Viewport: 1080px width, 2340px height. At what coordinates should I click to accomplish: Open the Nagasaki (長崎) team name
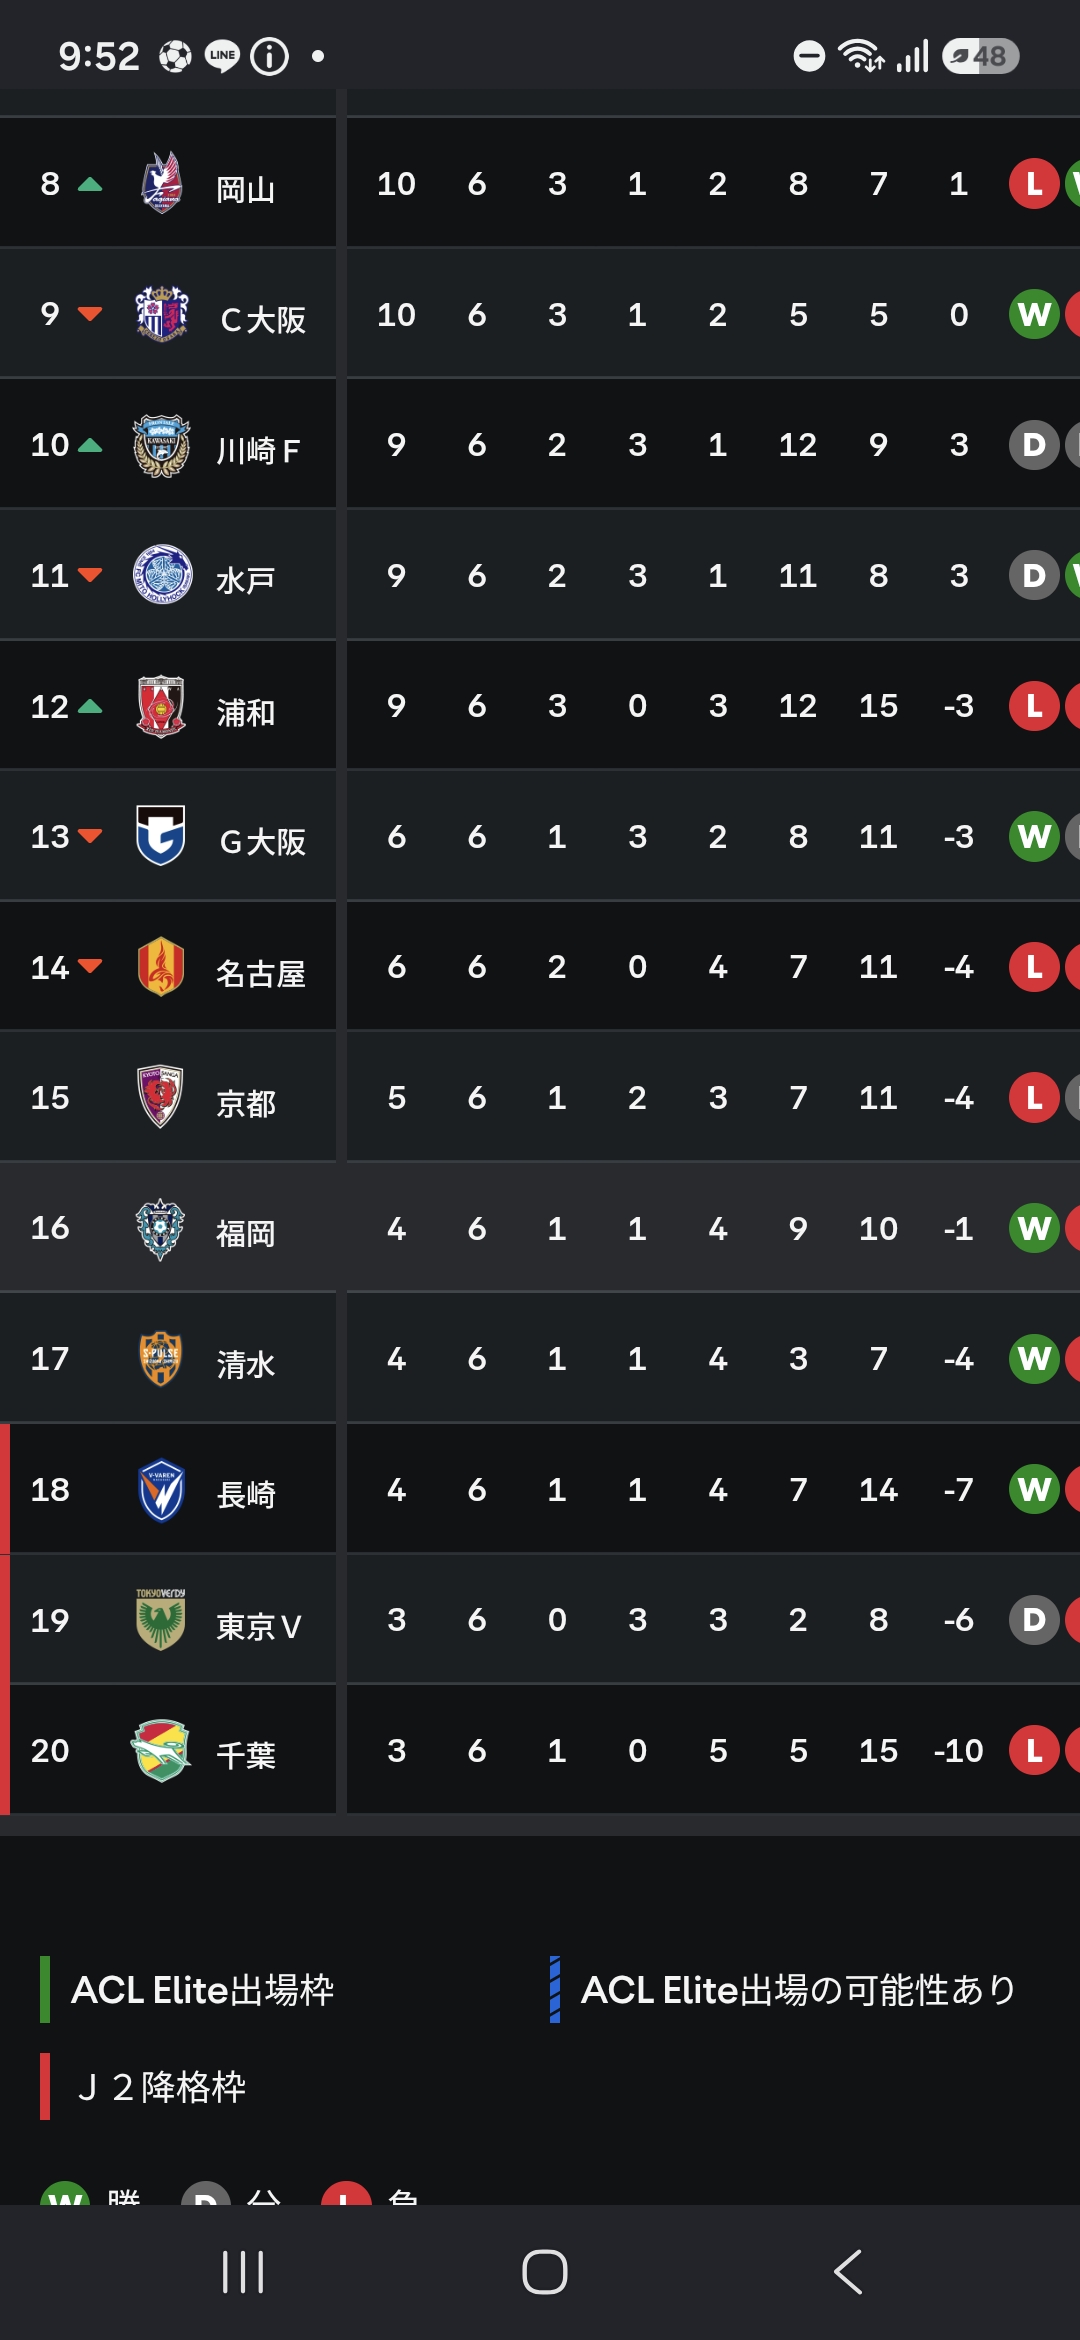pos(246,1494)
